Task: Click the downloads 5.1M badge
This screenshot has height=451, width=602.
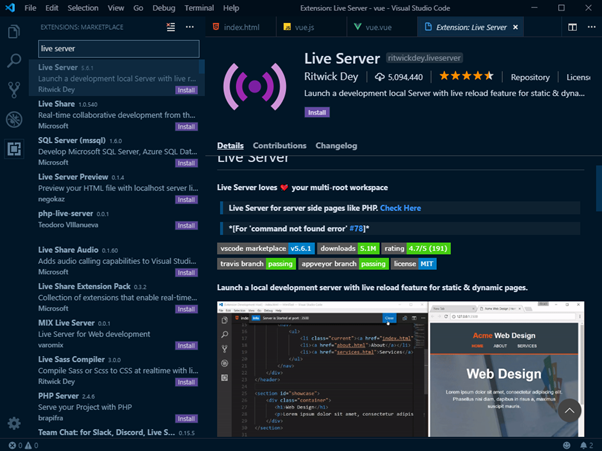Action: tap(349, 248)
